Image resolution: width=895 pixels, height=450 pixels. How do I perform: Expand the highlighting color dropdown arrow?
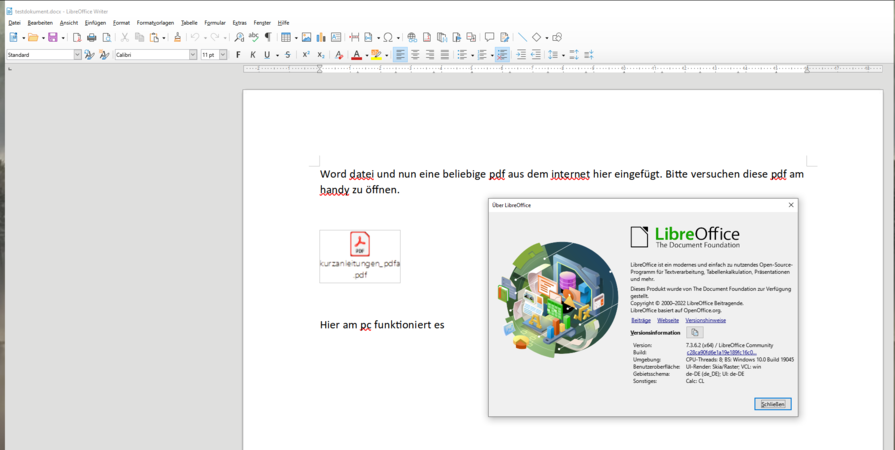[x=386, y=55]
